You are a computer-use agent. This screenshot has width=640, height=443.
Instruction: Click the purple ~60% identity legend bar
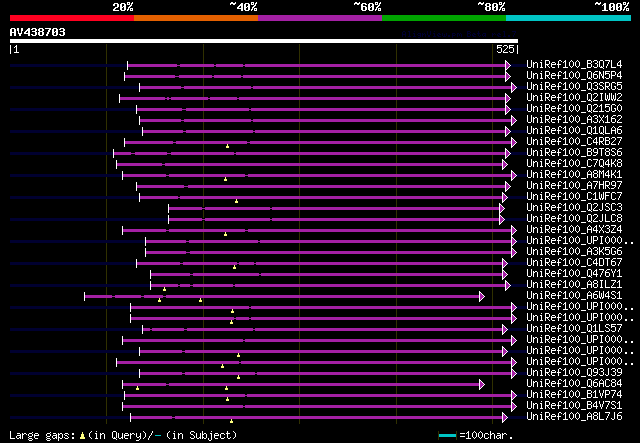click(320, 18)
